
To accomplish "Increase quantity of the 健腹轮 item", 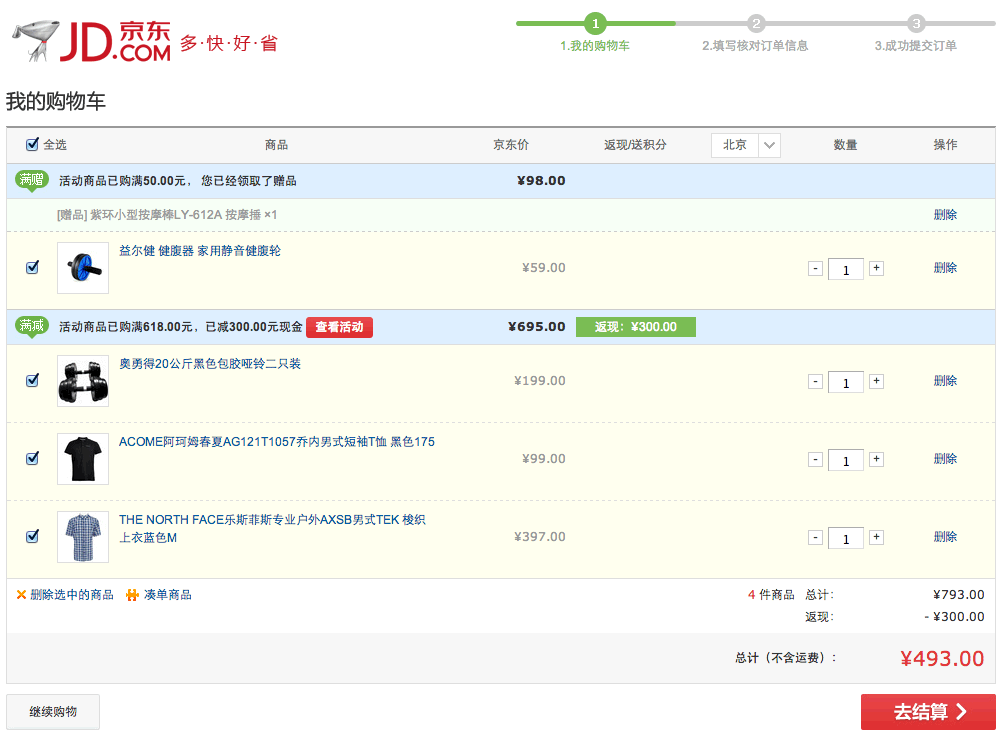I will point(876,268).
